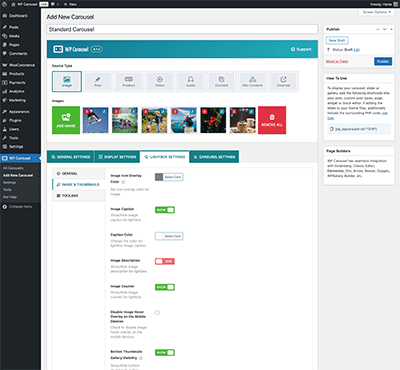400x370 pixels.
Task: Open Settings under WP Carousel submenu
Action: point(9,183)
